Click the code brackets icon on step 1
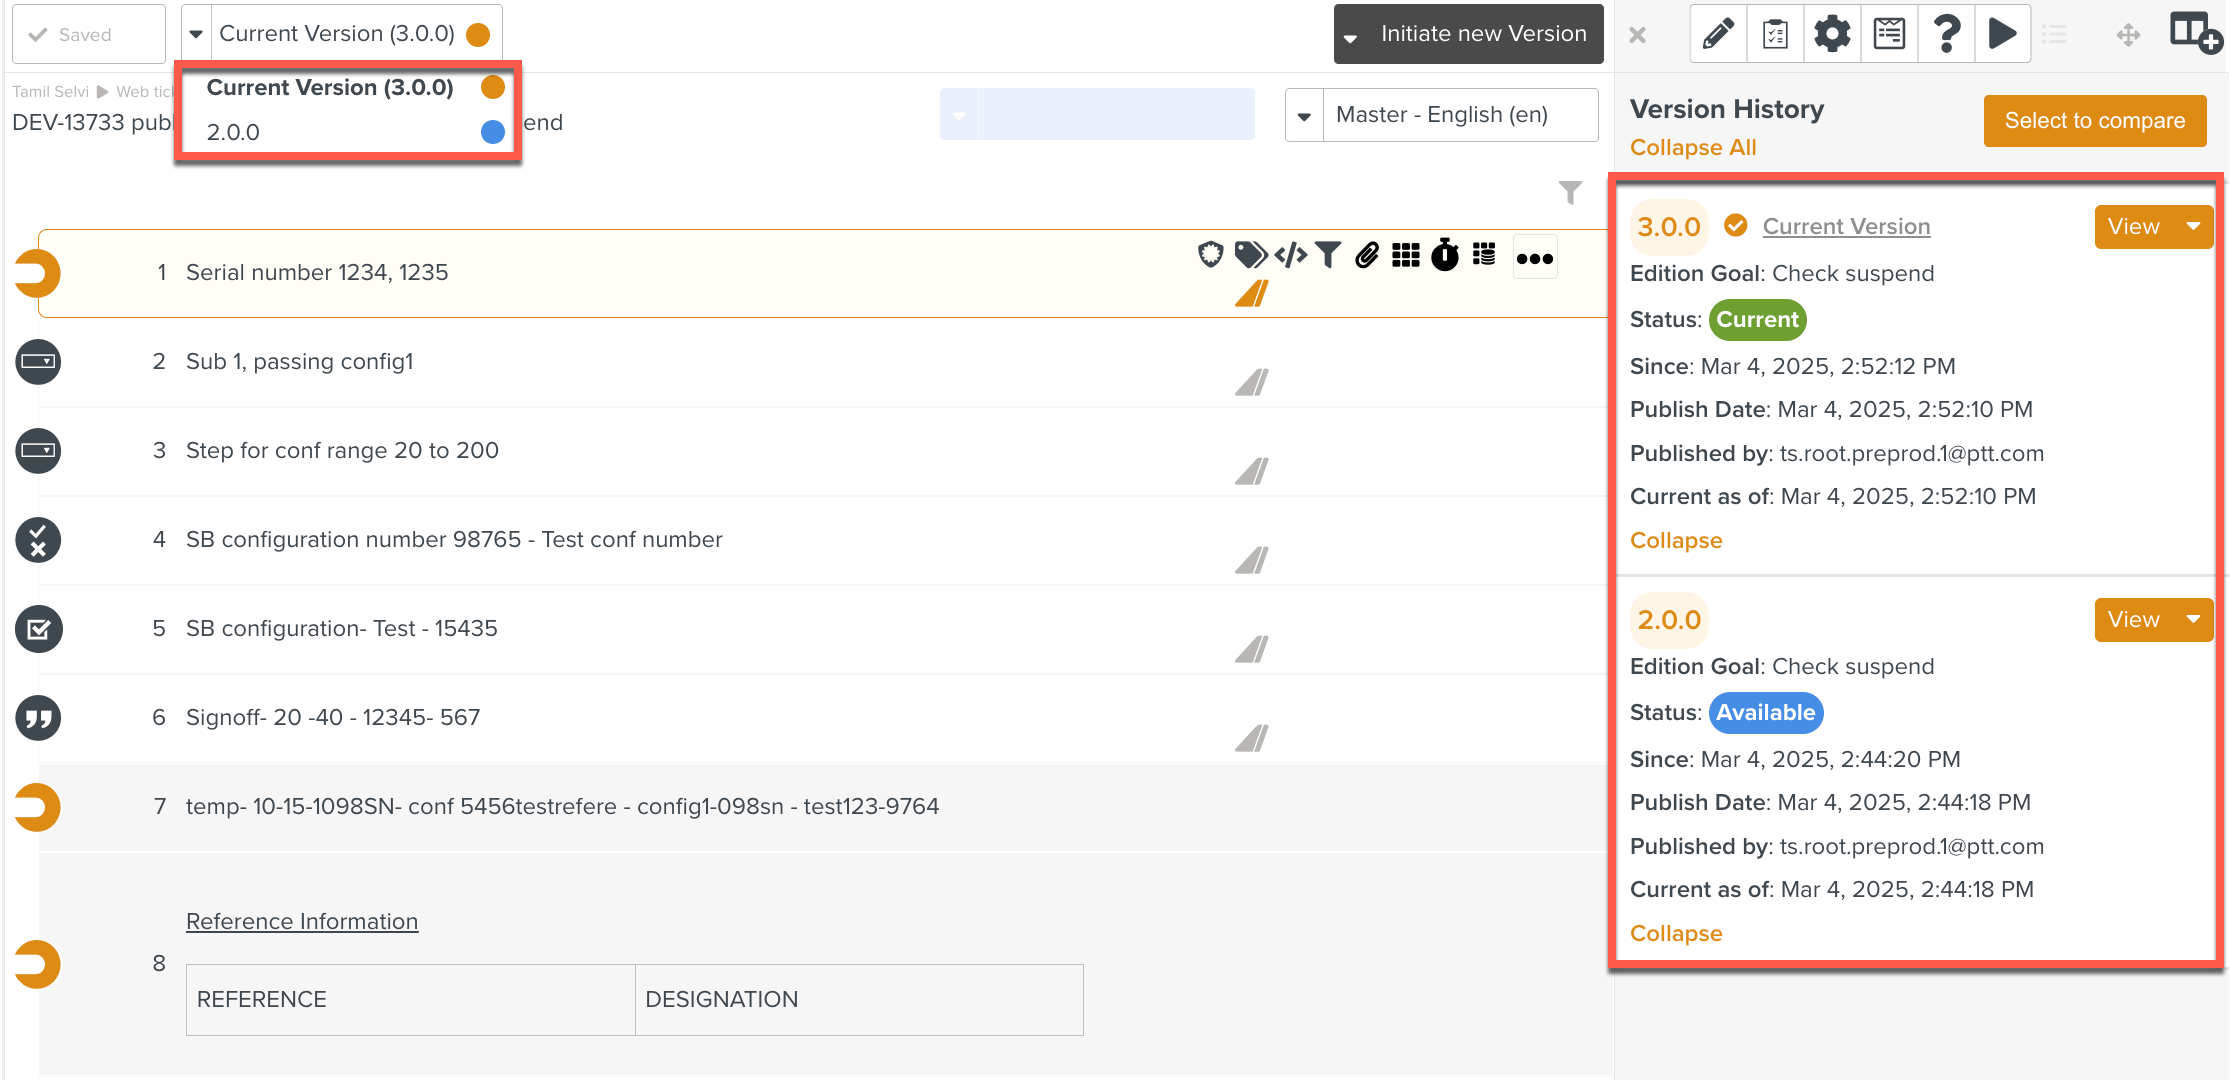The image size is (2230, 1080). (x=1290, y=256)
